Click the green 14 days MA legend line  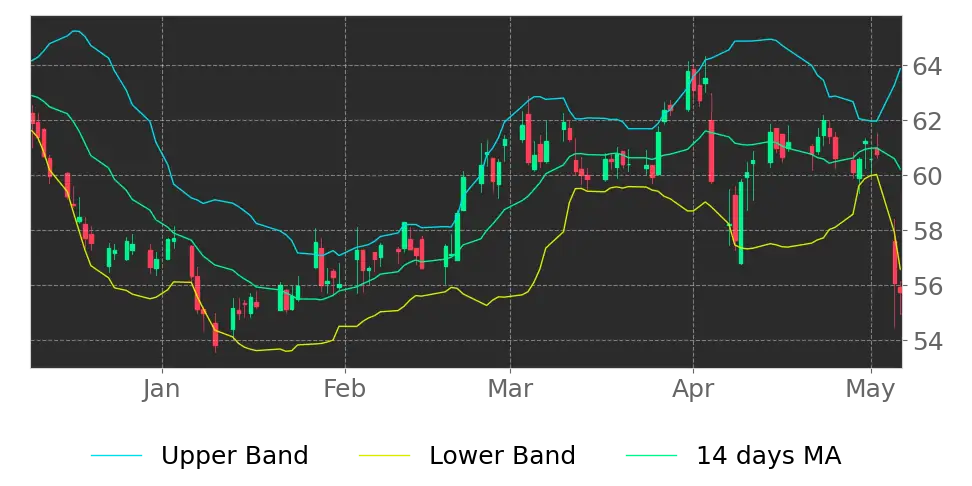click(x=652, y=457)
